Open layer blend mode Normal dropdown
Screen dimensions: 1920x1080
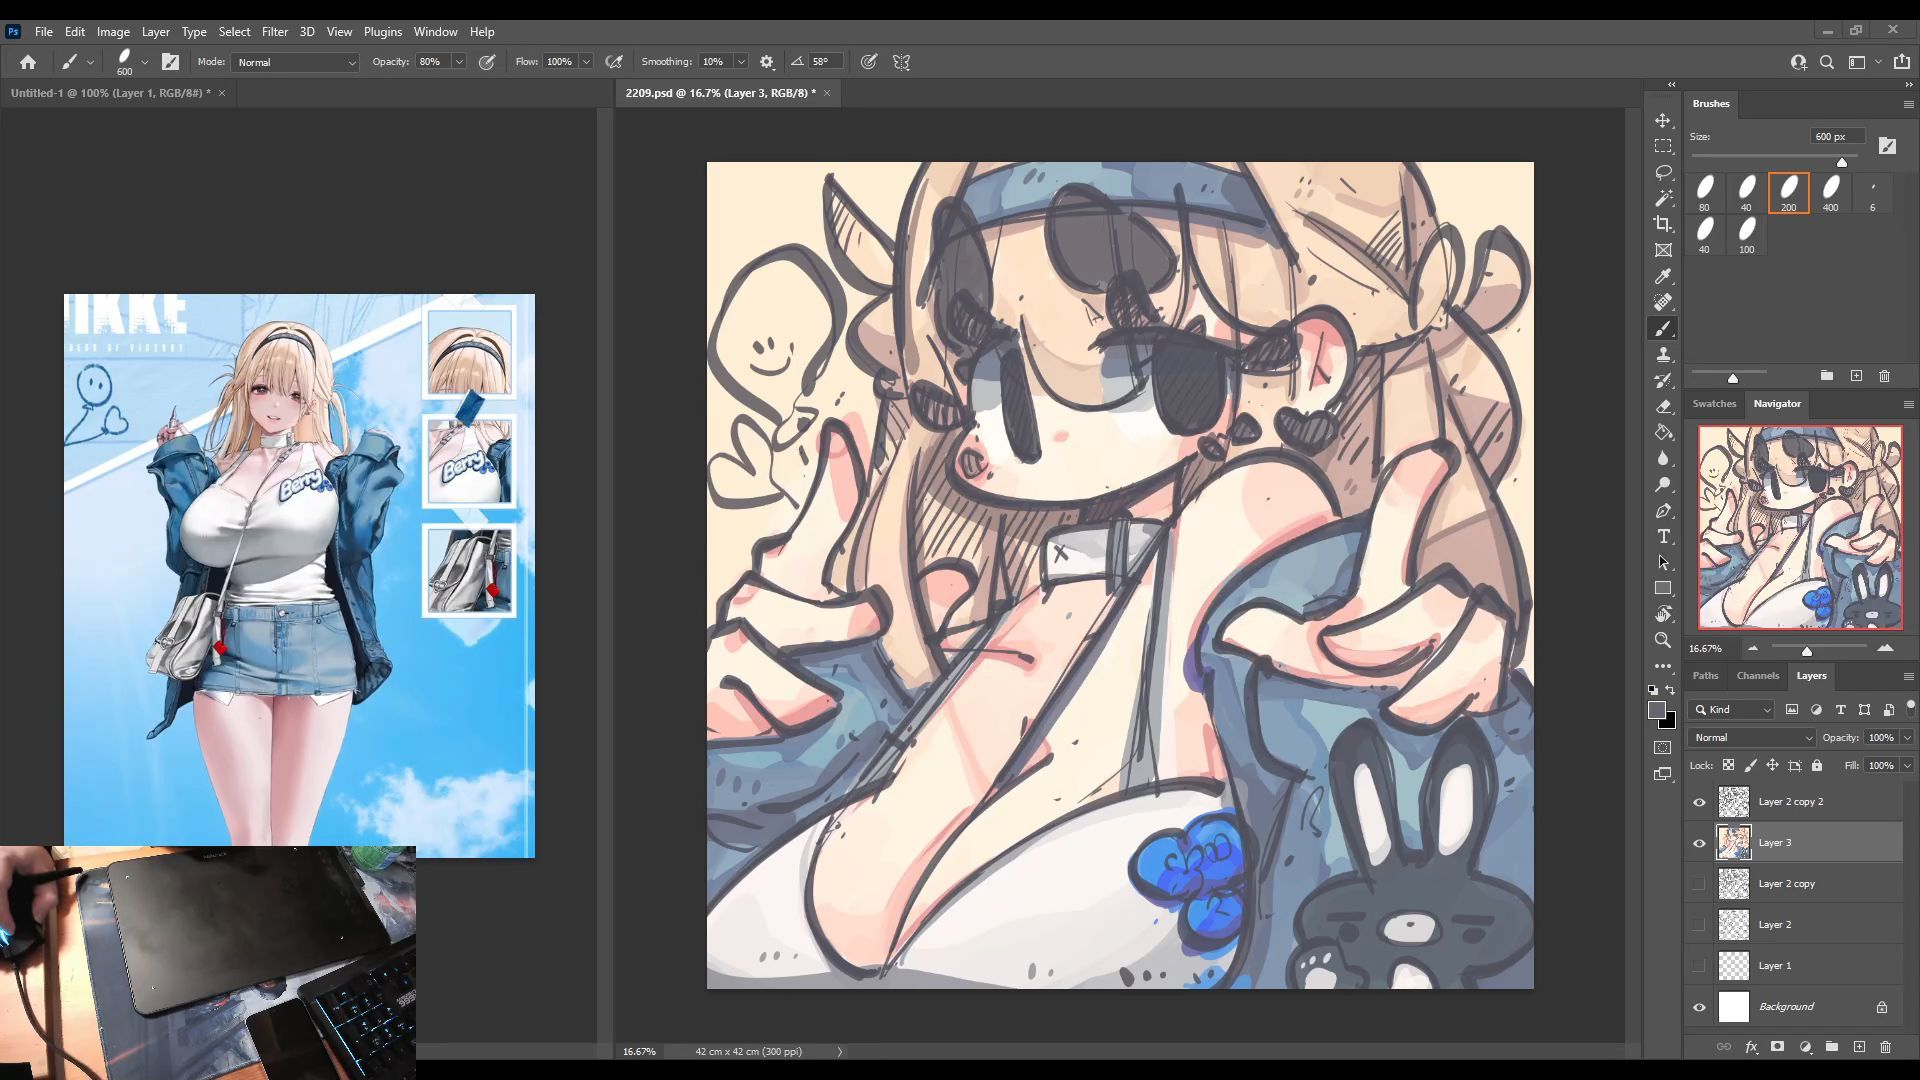(x=1752, y=737)
